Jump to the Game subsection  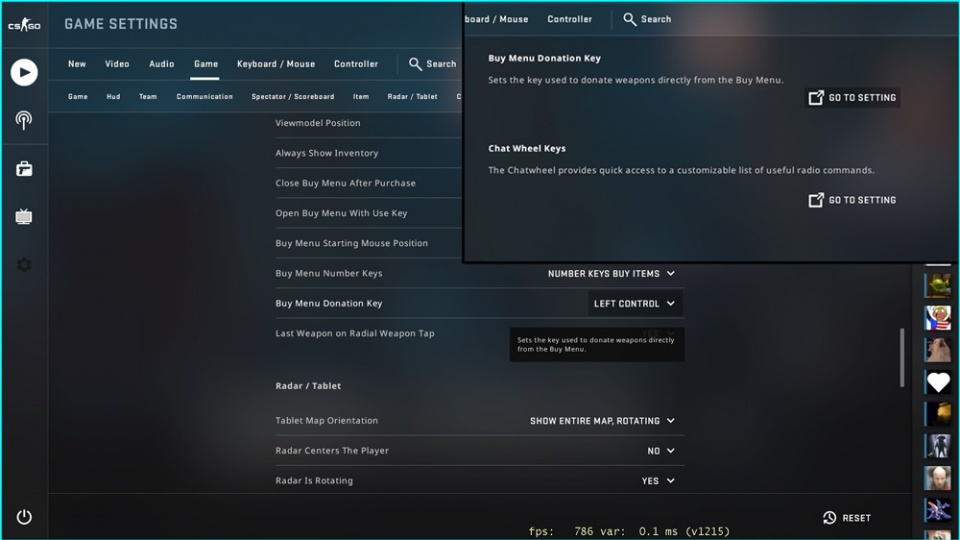[x=78, y=97]
